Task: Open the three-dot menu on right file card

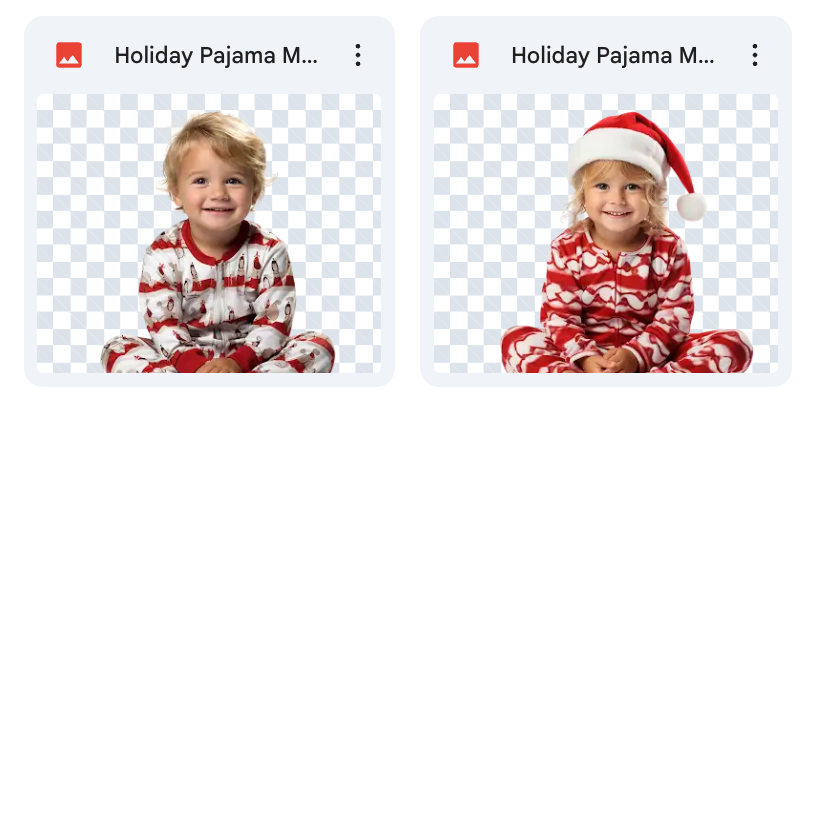Action: (754, 55)
